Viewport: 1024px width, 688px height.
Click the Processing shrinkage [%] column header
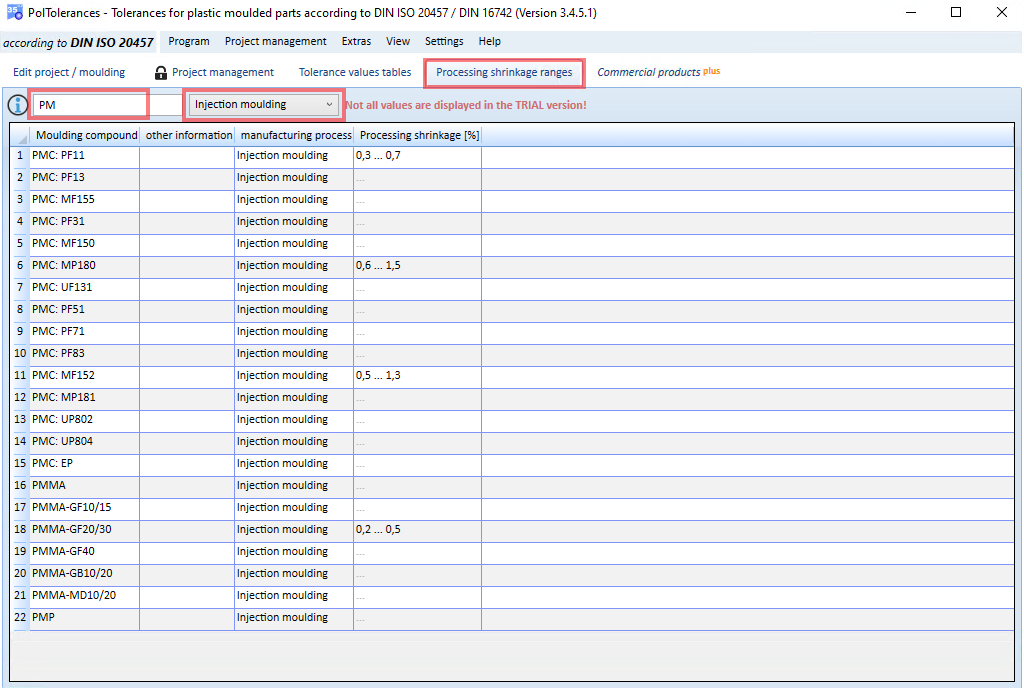[x=418, y=135]
